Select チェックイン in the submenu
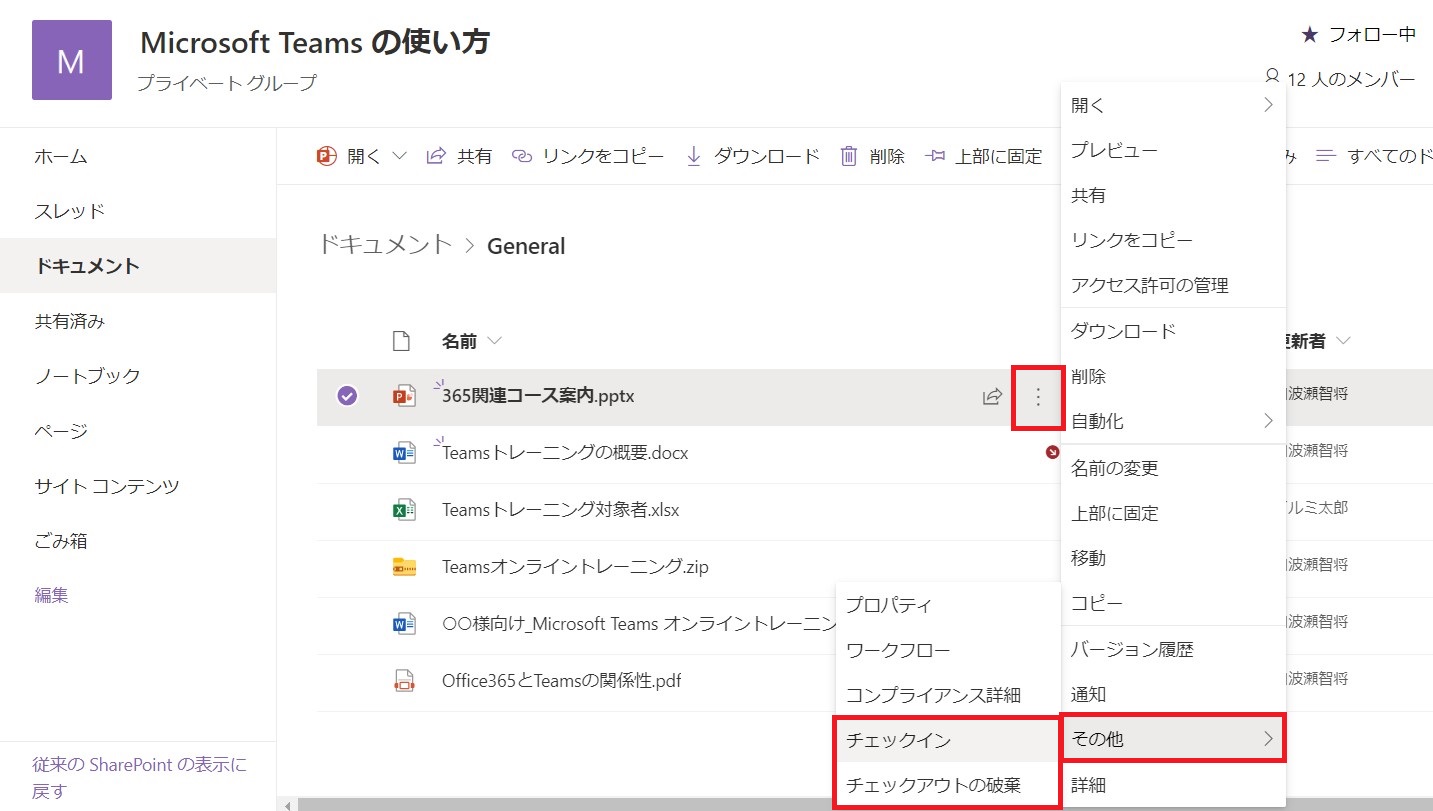 [x=947, y=740]
